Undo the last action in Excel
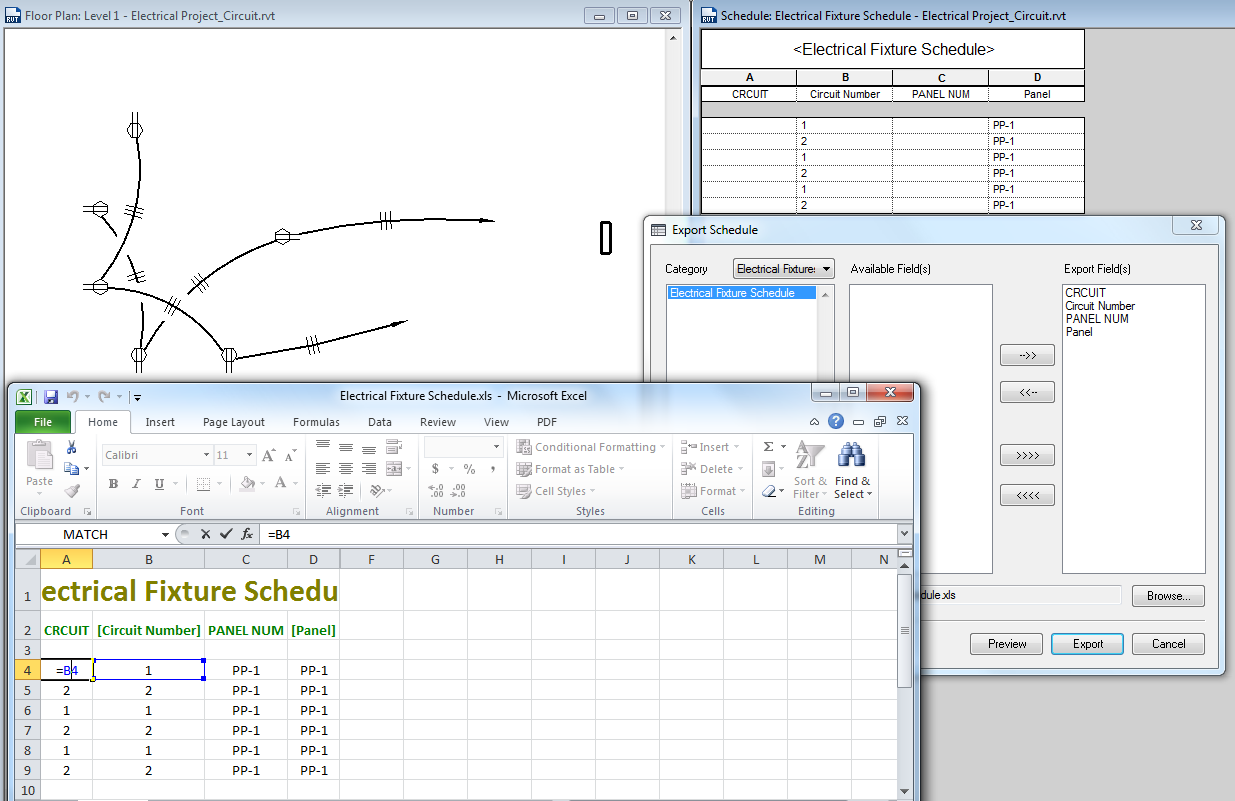Image resolution: width=1235 pixels, height=801 pixels. (72, 396)
